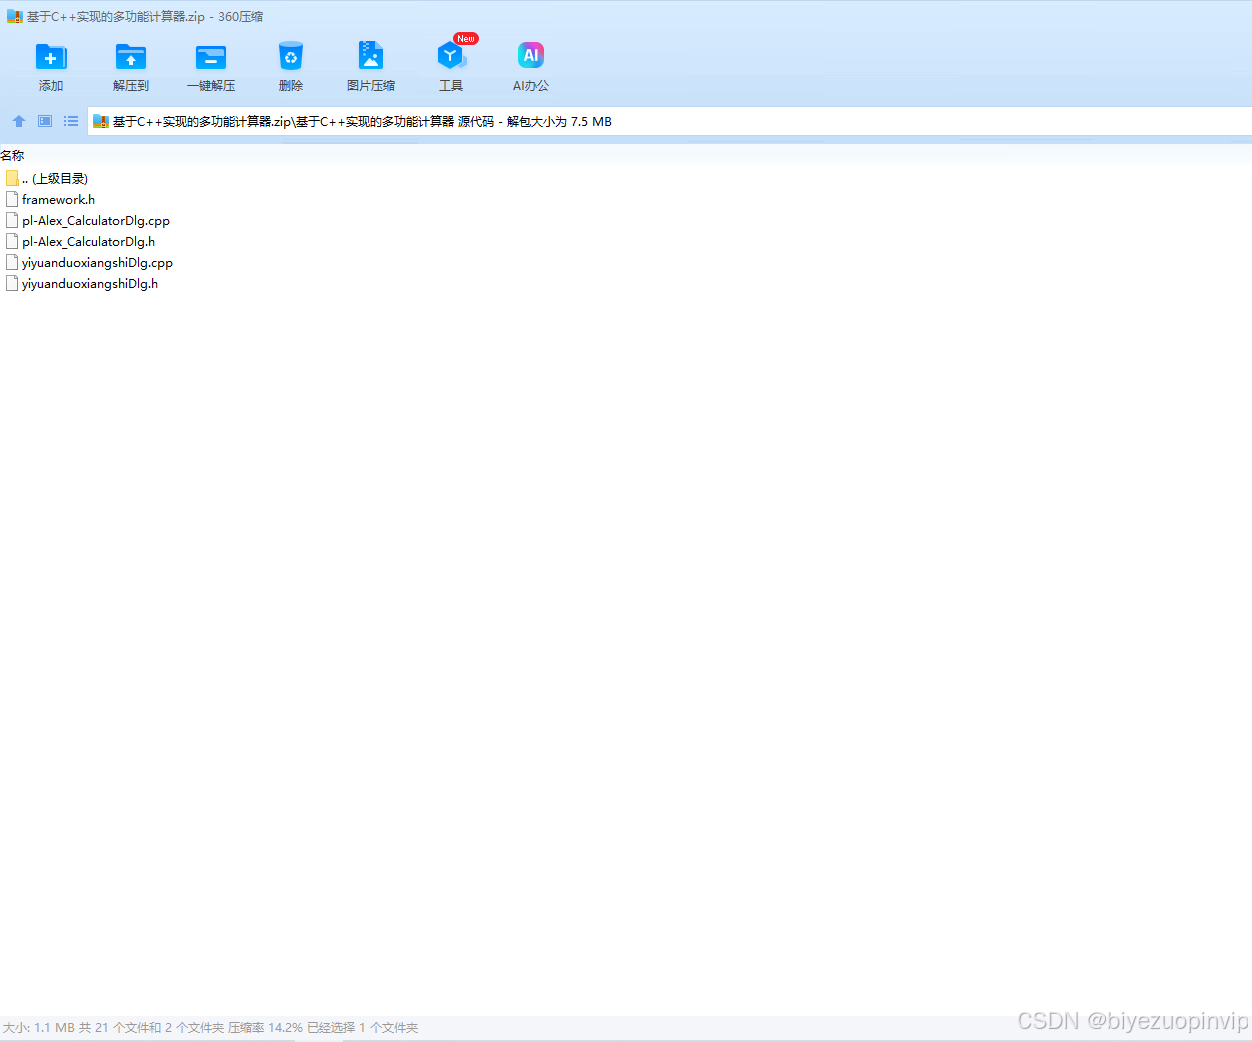Click the archive path address field

(x=669, y=121)
